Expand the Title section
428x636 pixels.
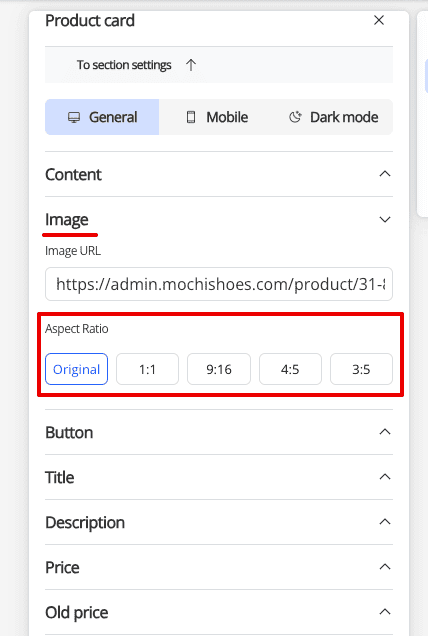219,477
